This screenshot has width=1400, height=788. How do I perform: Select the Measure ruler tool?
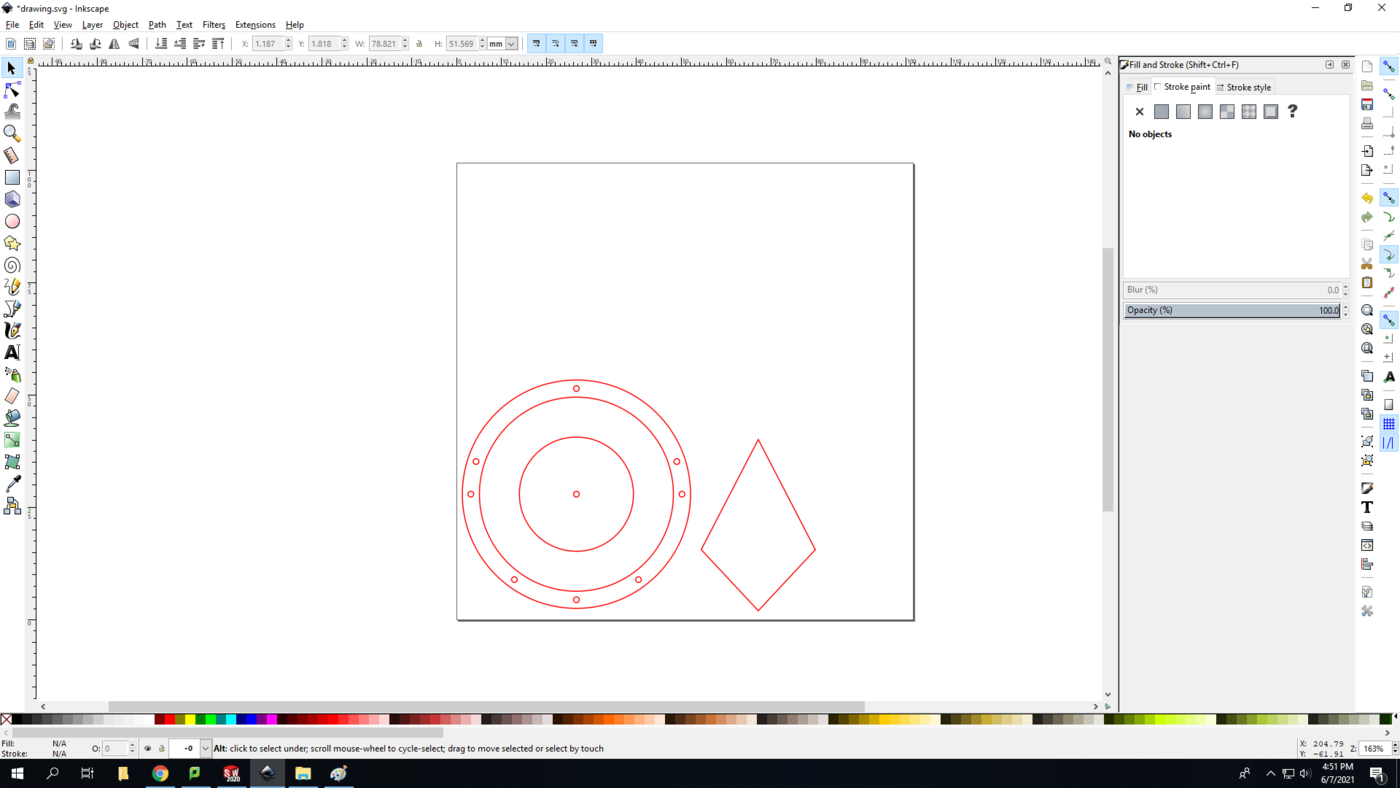click(12, 155)
